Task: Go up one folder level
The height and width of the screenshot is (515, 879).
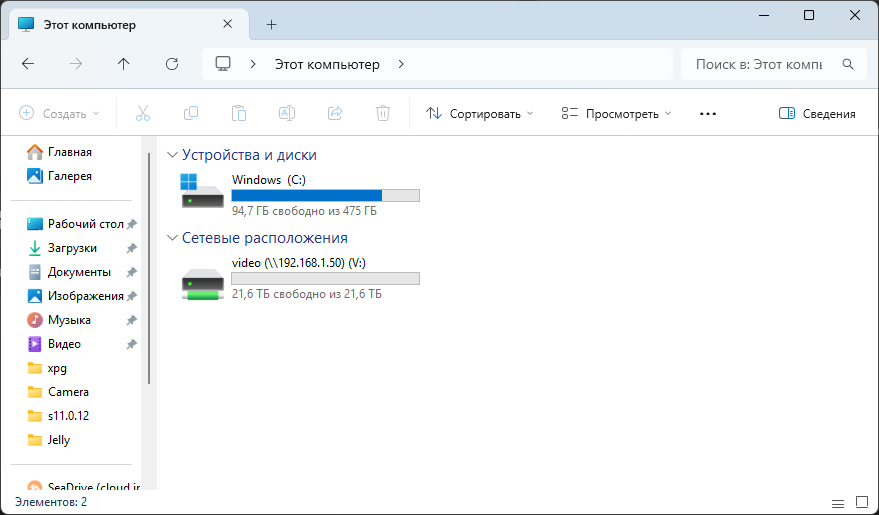Action: (124, 64)
